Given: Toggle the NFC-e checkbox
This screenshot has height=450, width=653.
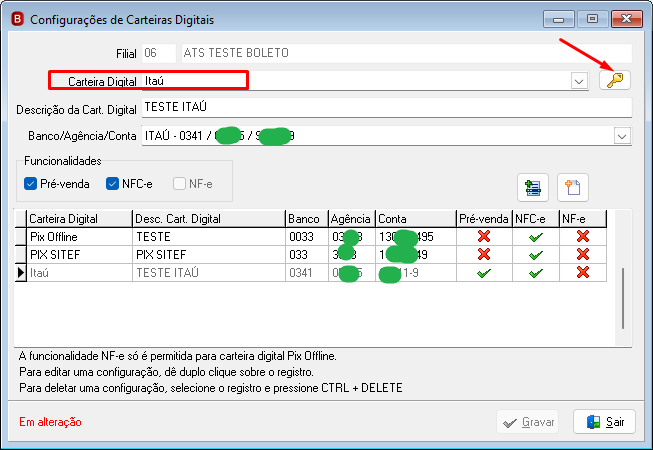Looking at the screenshot, I should [112, 184].
